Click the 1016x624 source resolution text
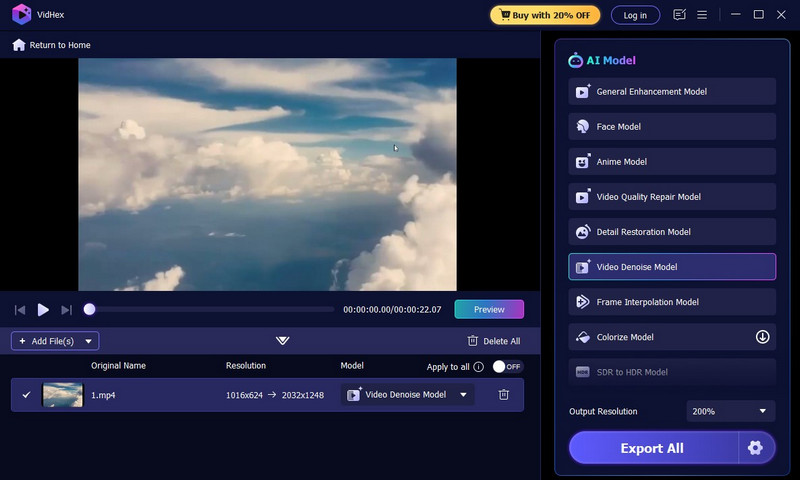This screenshot has width=800, height=480. pyautogui.click(x=244, y=395)
